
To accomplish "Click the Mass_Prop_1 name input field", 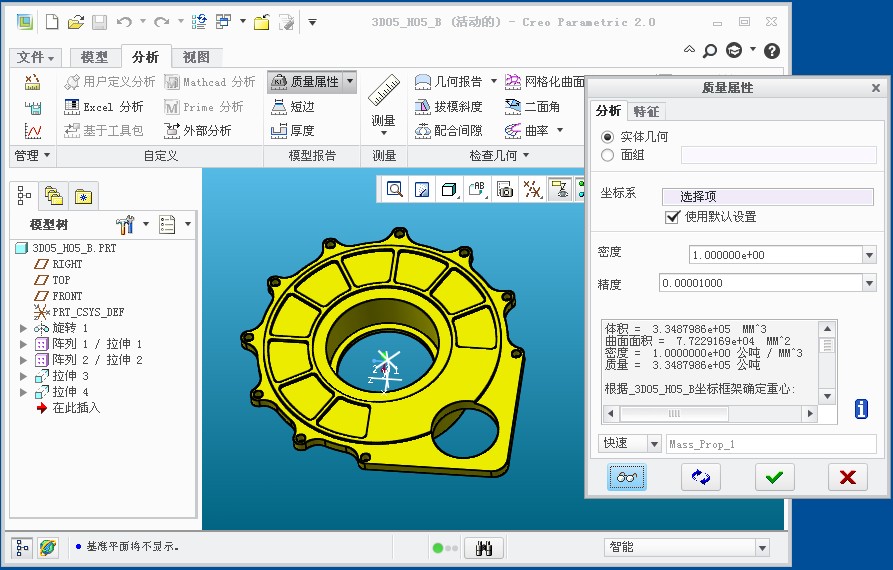I will [770, 444].
